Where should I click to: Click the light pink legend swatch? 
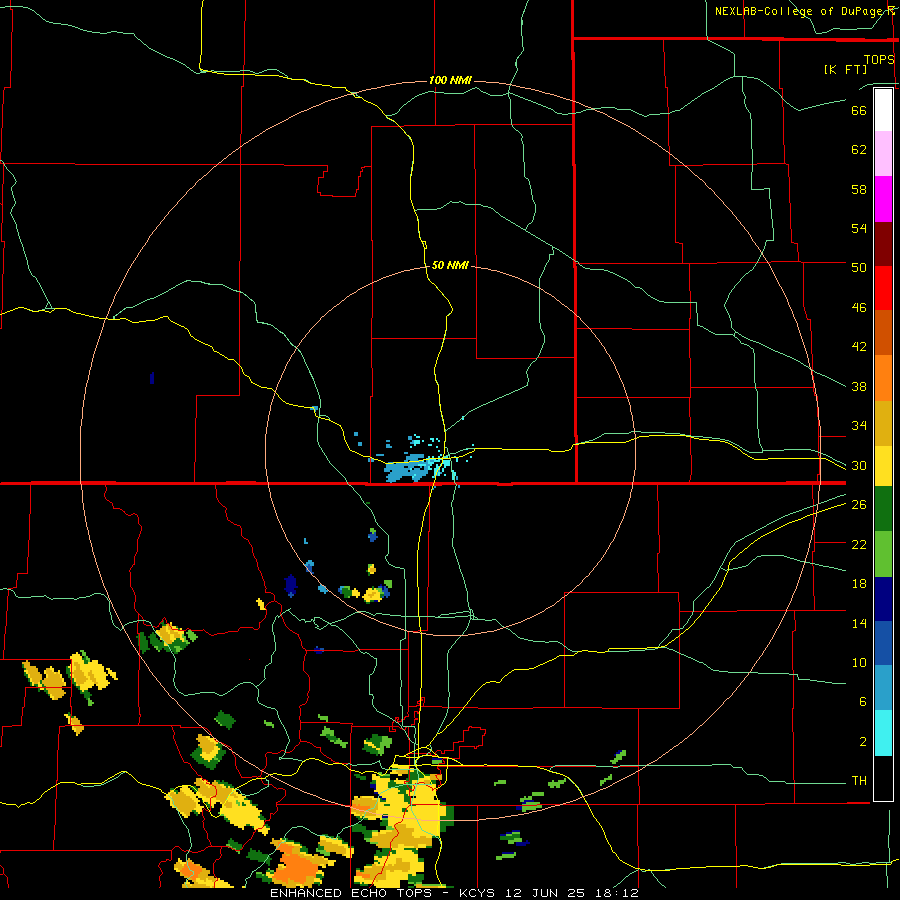click(x=883, y=153)
